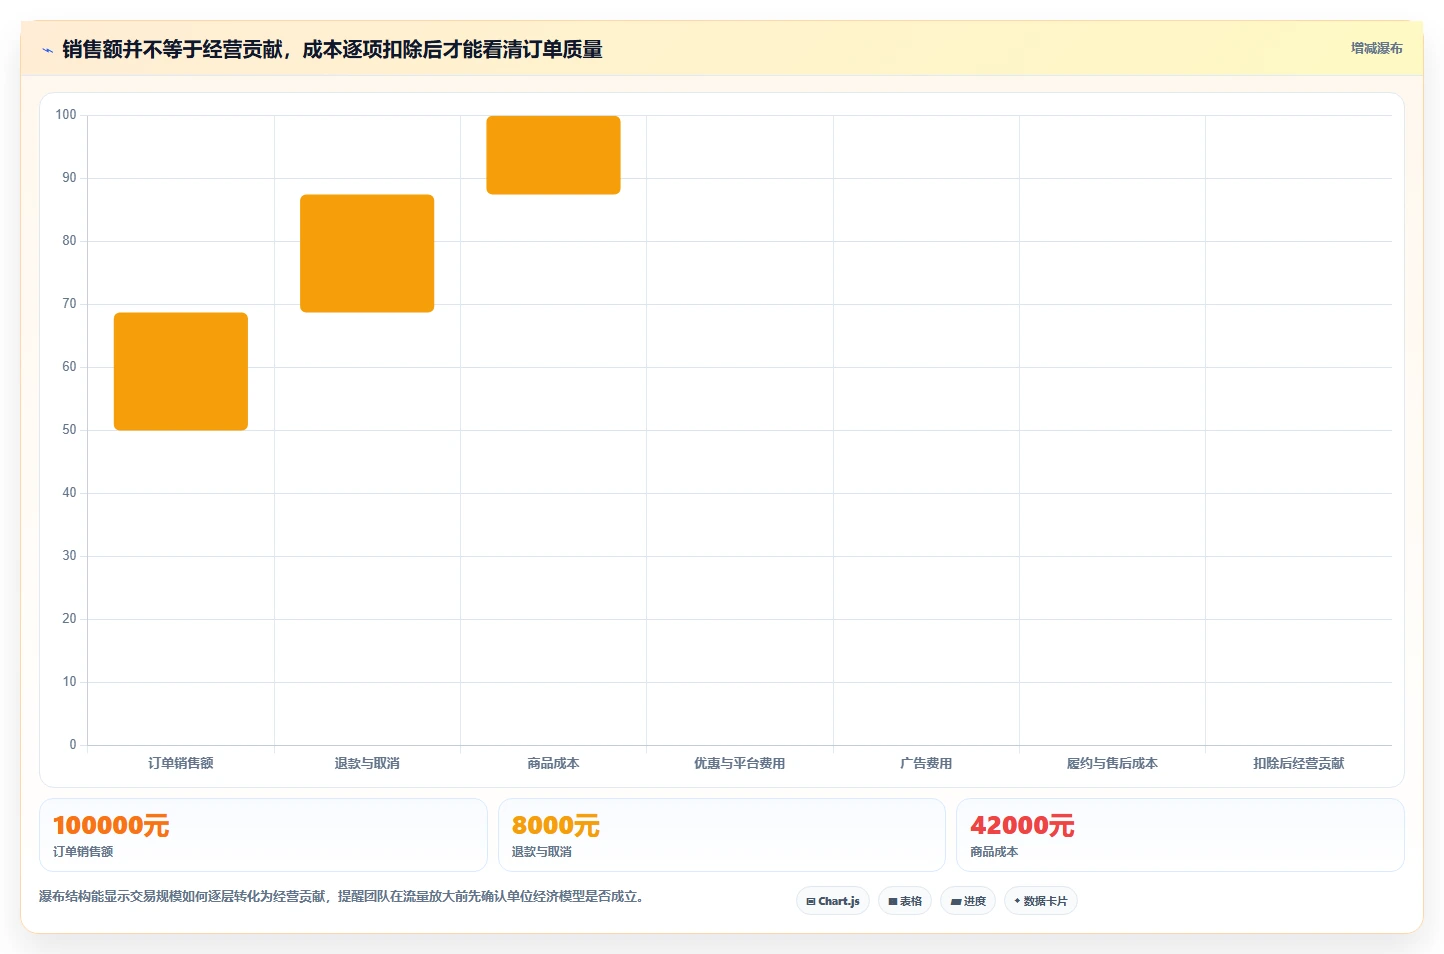Click the 100000元 data card
The height and width of the screenshot is (954, 1444).
pyautogui.click(x=263, y=835)
